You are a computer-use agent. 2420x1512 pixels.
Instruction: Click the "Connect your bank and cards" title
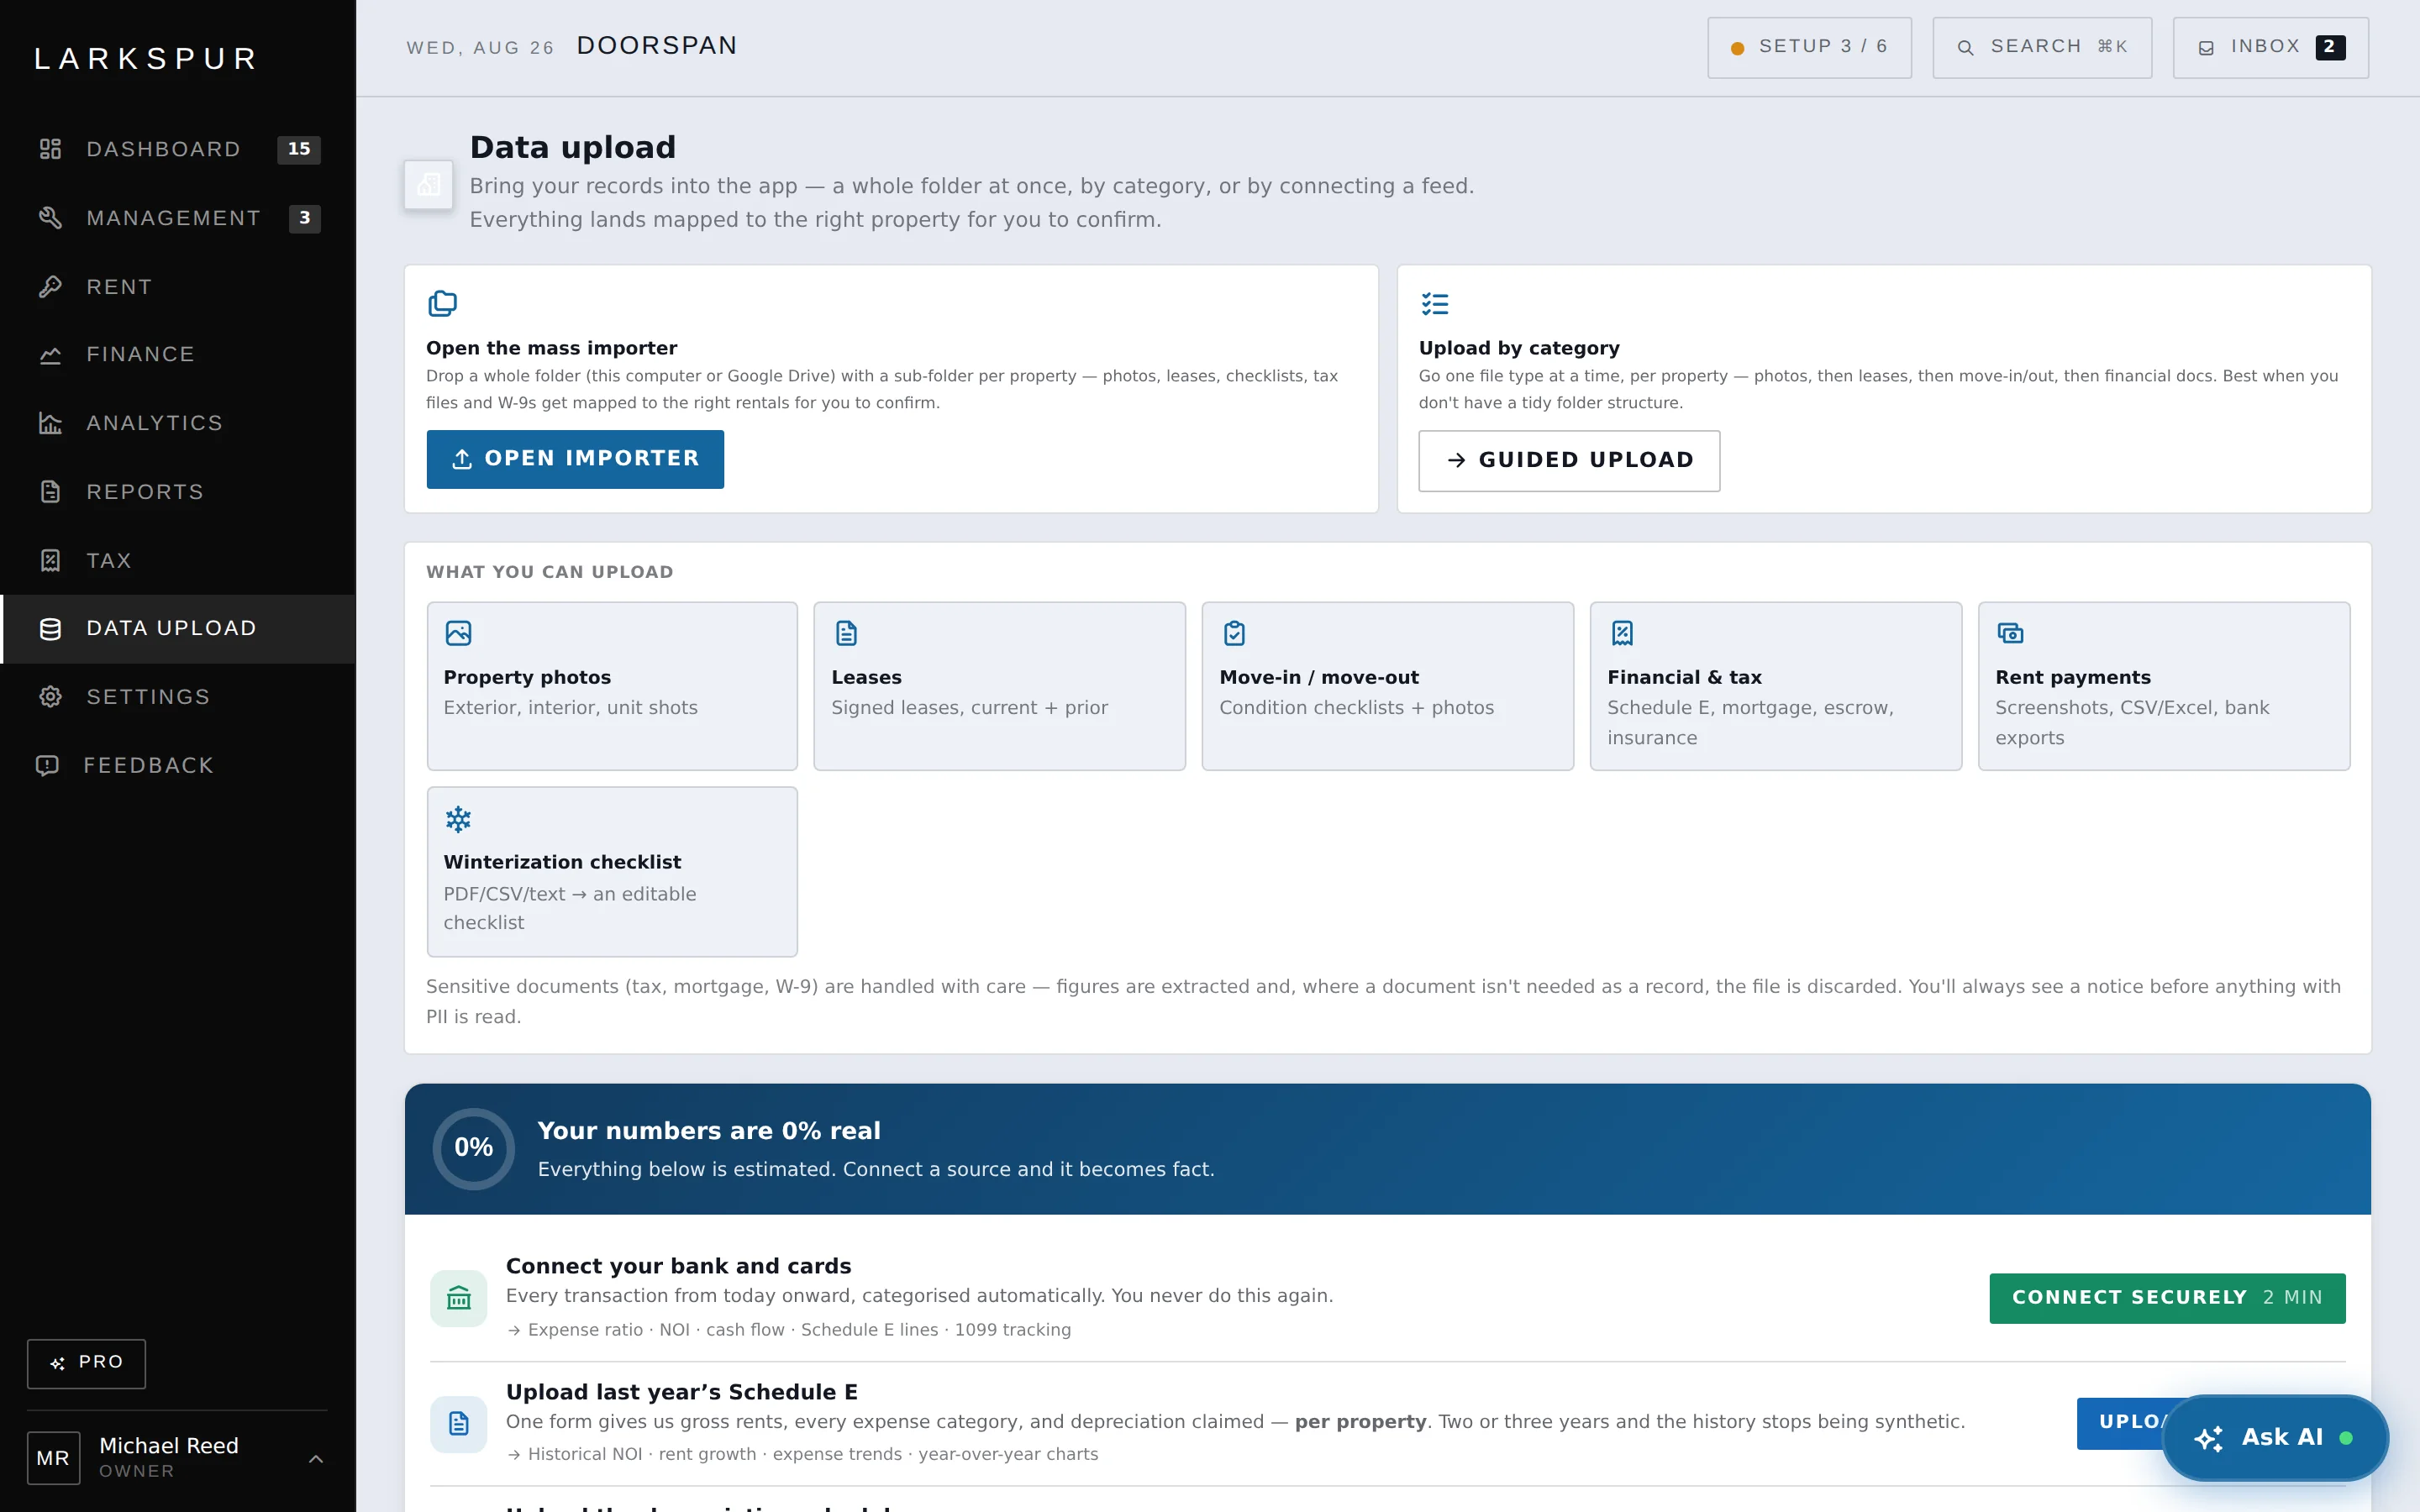pos(678,1266)
